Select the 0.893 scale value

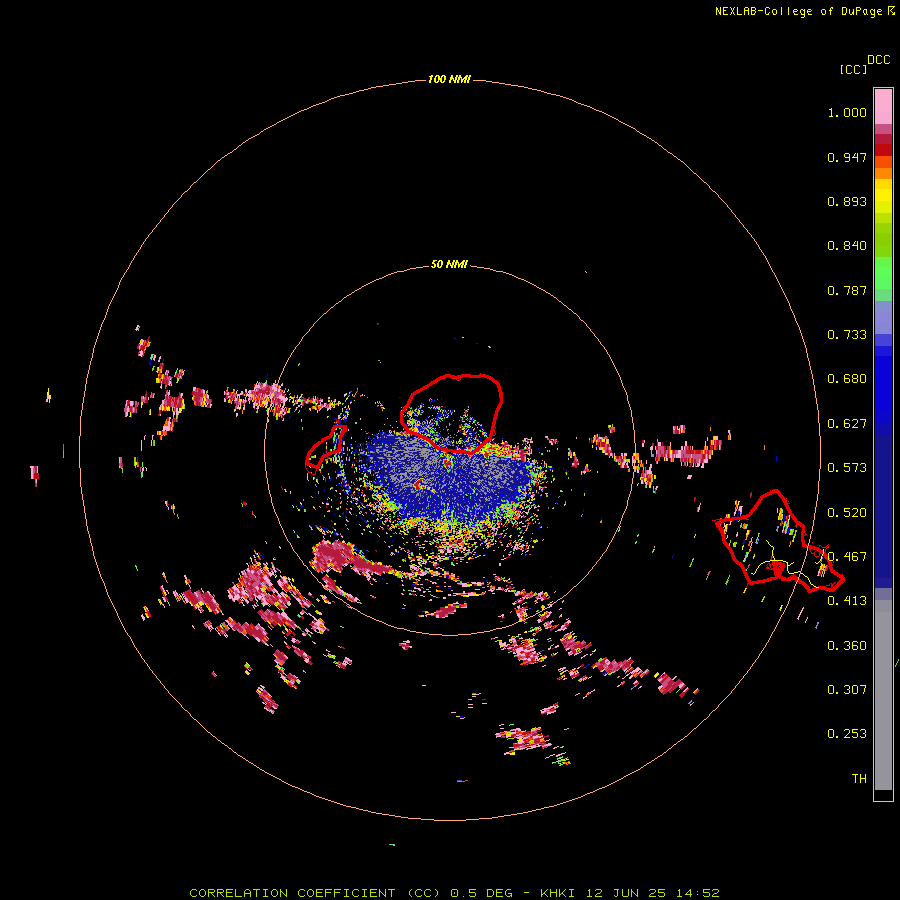point(847,201)
